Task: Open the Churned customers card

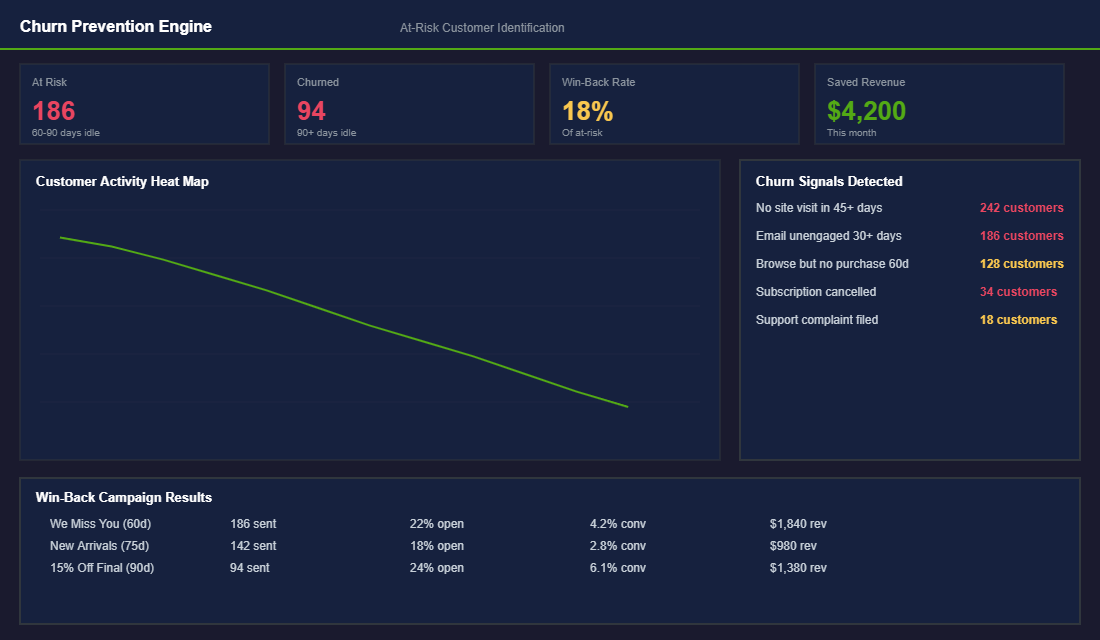Action: 409,103
